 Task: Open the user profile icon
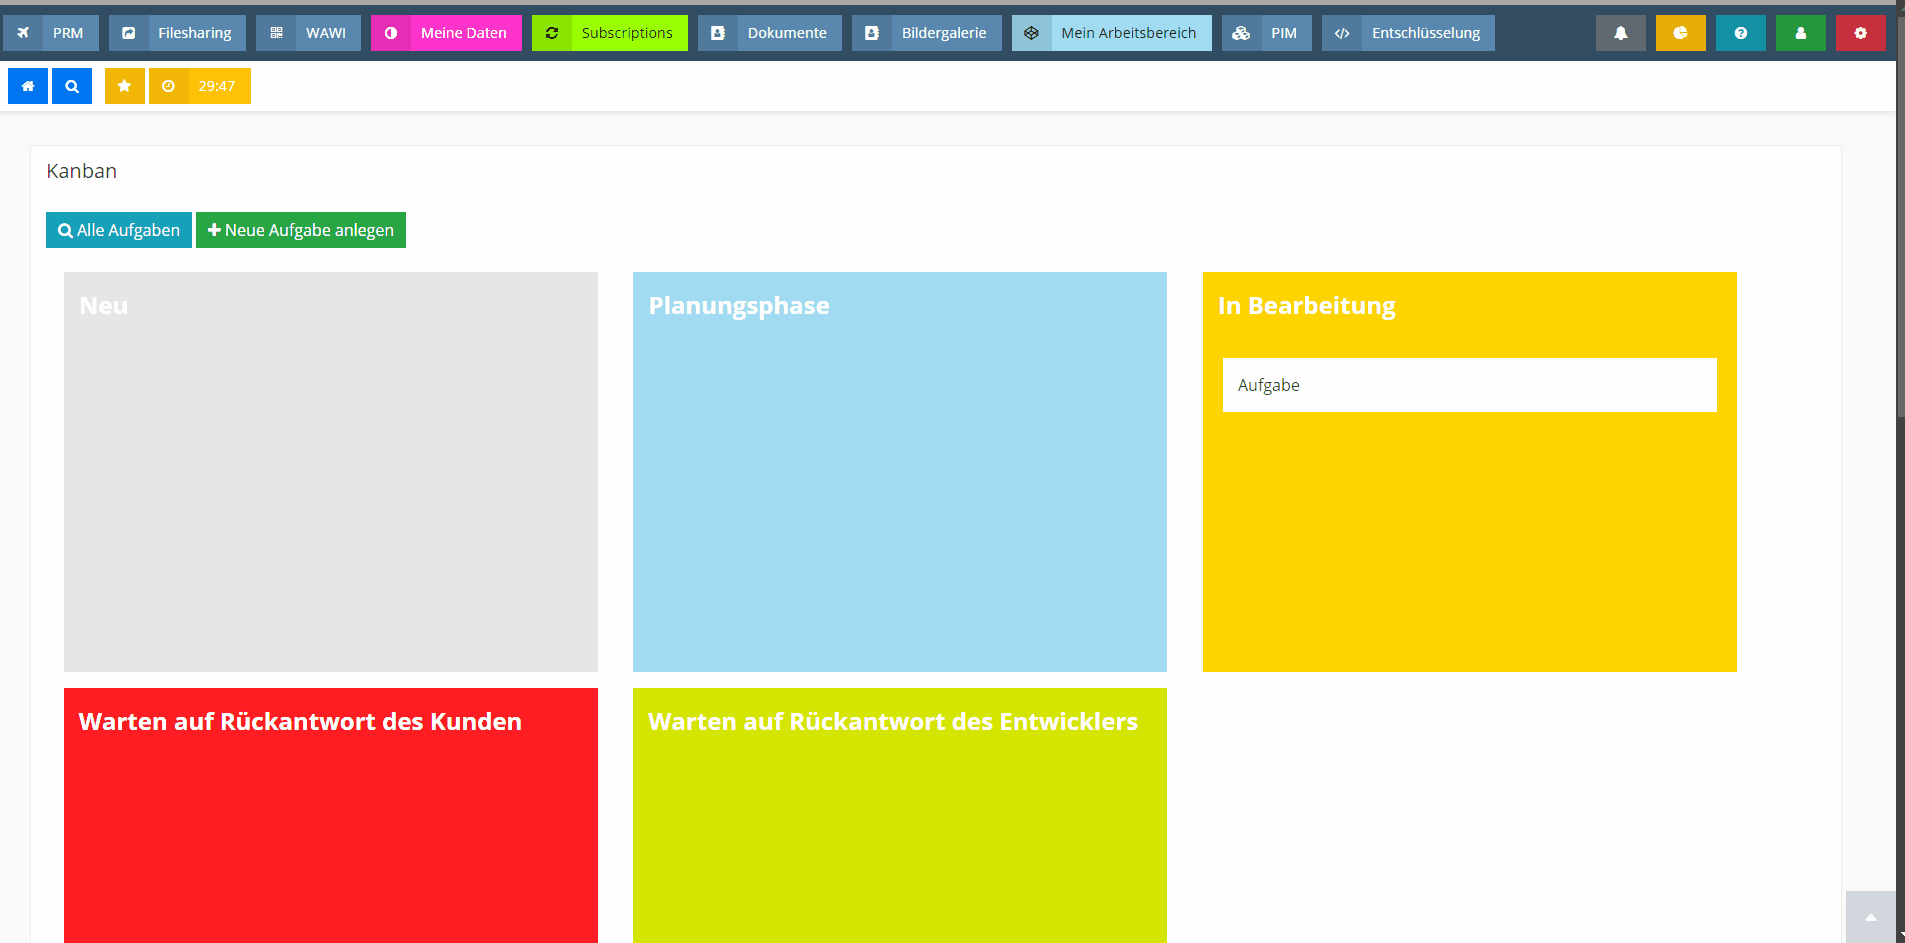pyautogui.click(x=1800, y=33)
